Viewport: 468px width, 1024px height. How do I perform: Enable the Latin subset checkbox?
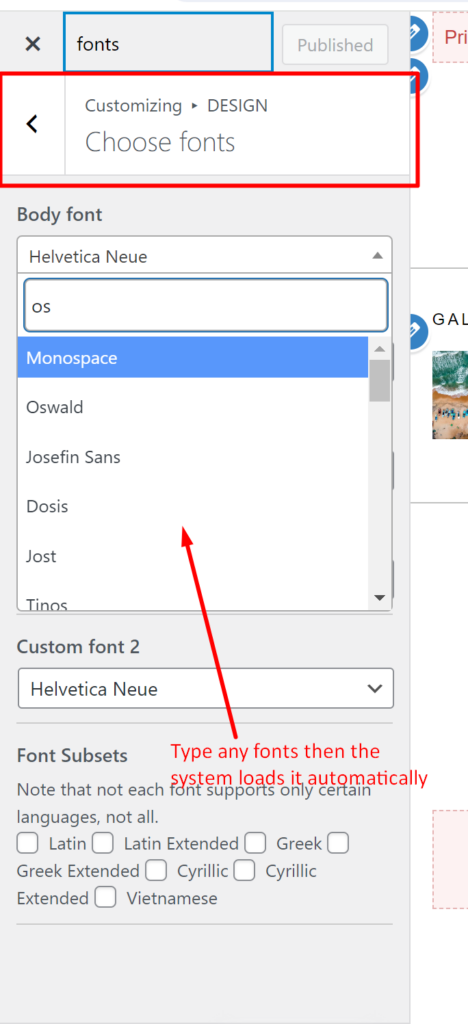(x=27, y=843)
